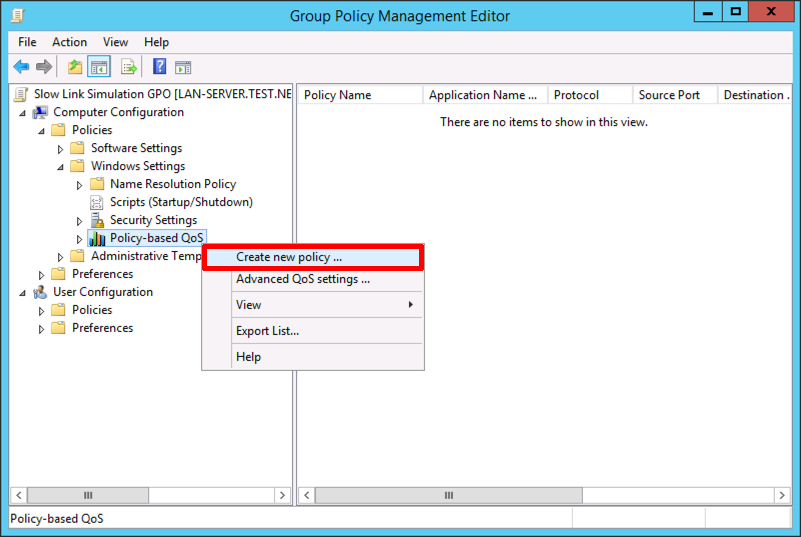Expand Preferences under User Configuration

[x=41, y=329]
